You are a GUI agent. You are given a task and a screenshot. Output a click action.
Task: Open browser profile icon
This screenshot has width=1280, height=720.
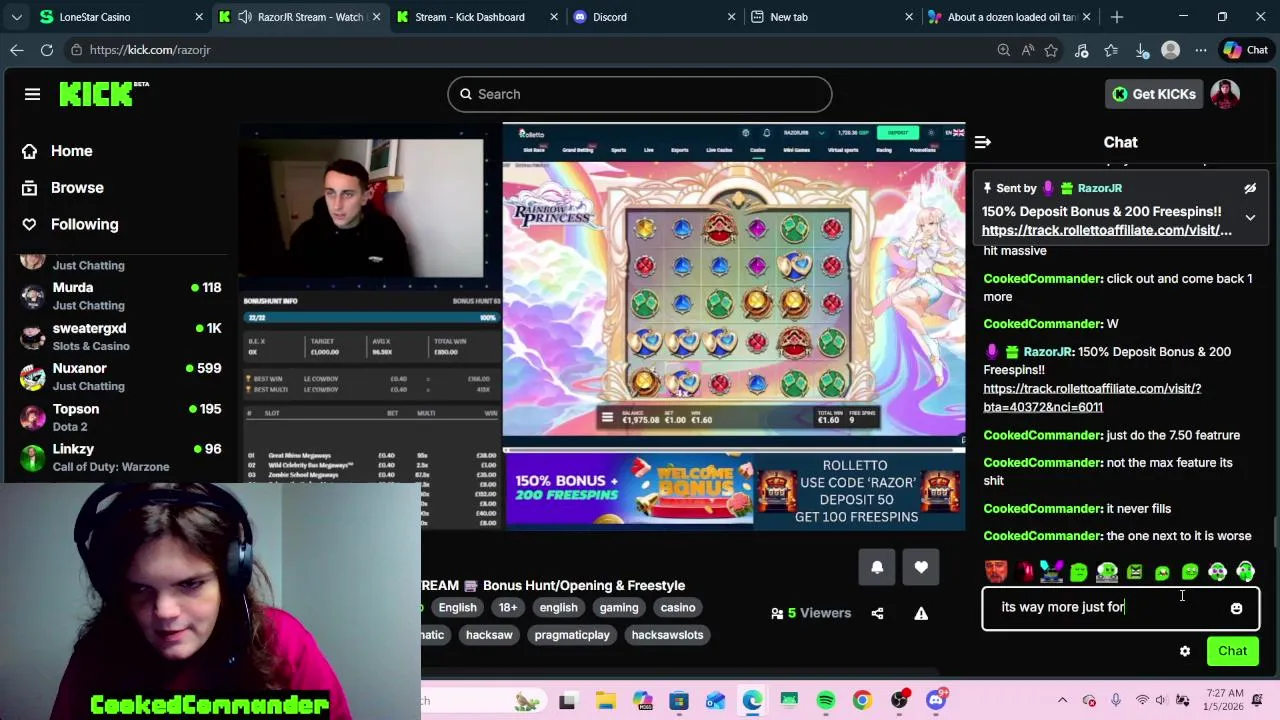[x=1170, y=50]
